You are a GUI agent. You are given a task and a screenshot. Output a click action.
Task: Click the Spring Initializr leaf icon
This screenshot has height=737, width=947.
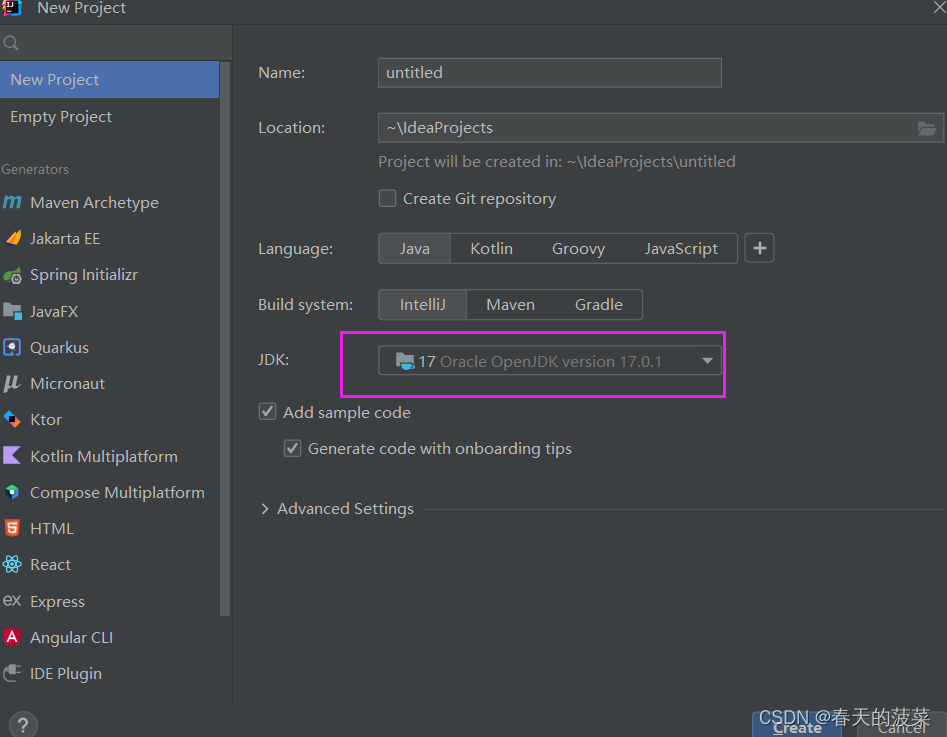pyautogui.click(x=13, y=275)
